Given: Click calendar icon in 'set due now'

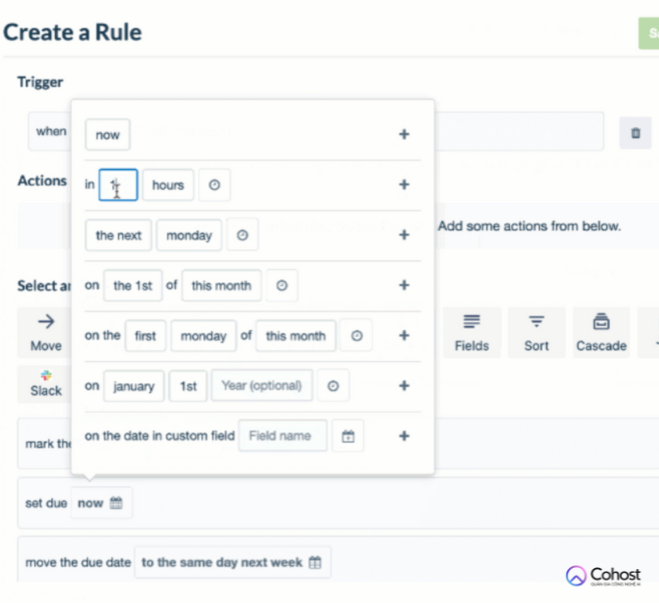Looking at the screenshot, I should [116, 503].
